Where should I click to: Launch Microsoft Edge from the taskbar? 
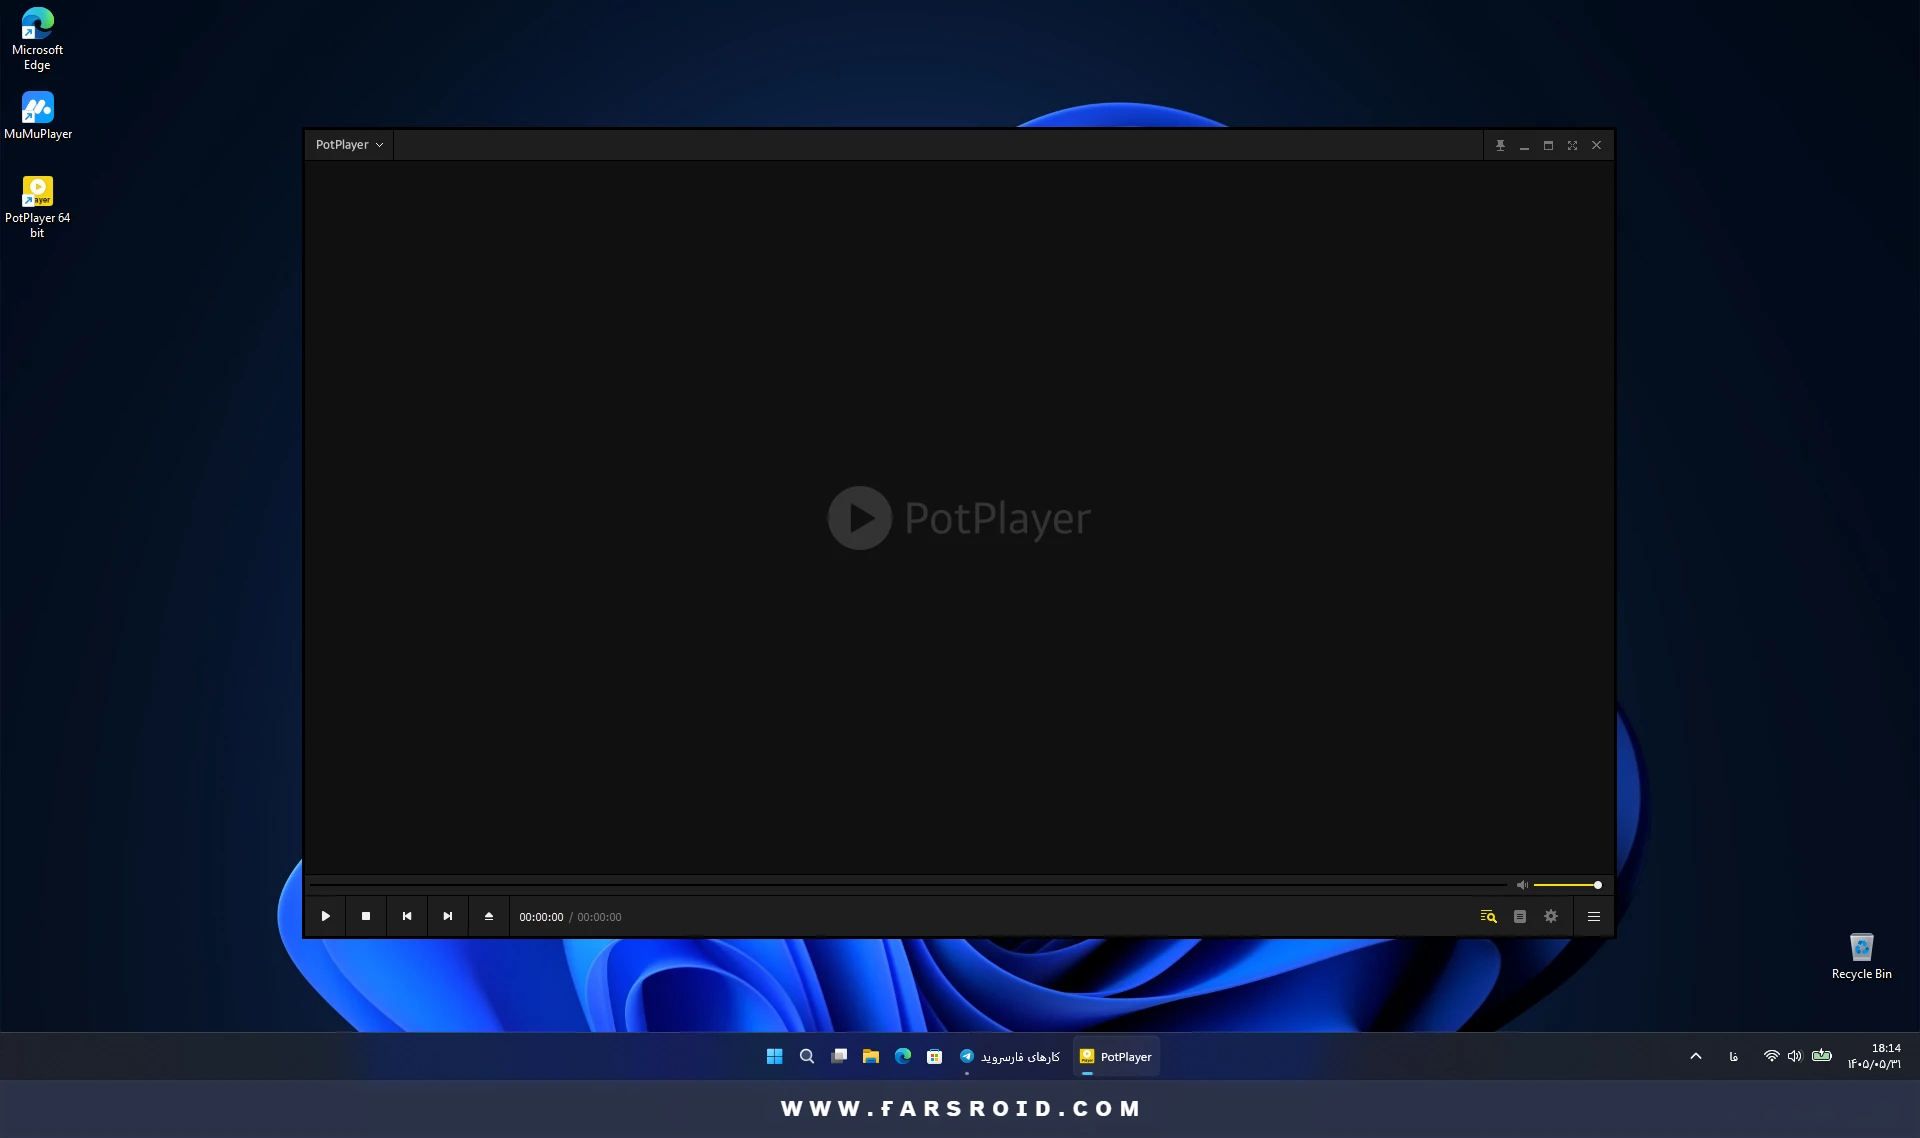pyautogui.click(x=903, y=1056)
